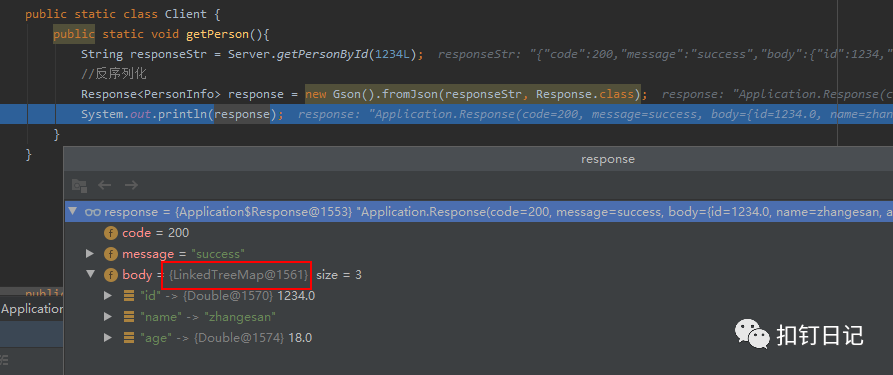Collapse the response root node
Image resolution: width=893 pixels, height=375 pixels.
(72, 212)
